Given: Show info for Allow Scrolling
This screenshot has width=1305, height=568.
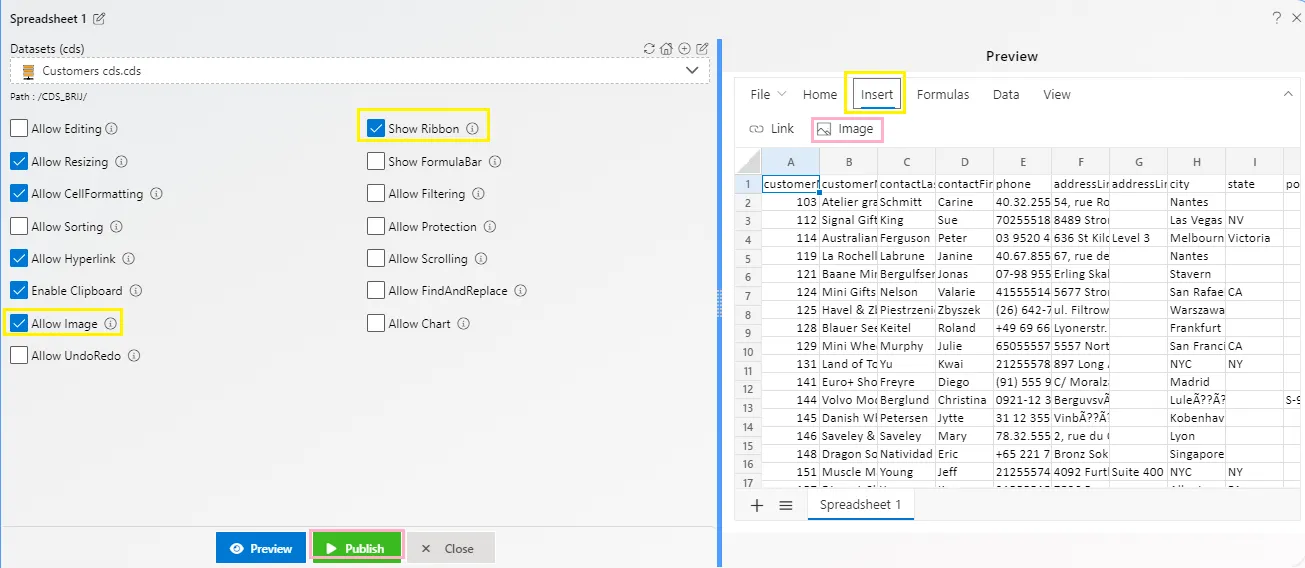Looking at the screenshot, I should coord(480,259).
